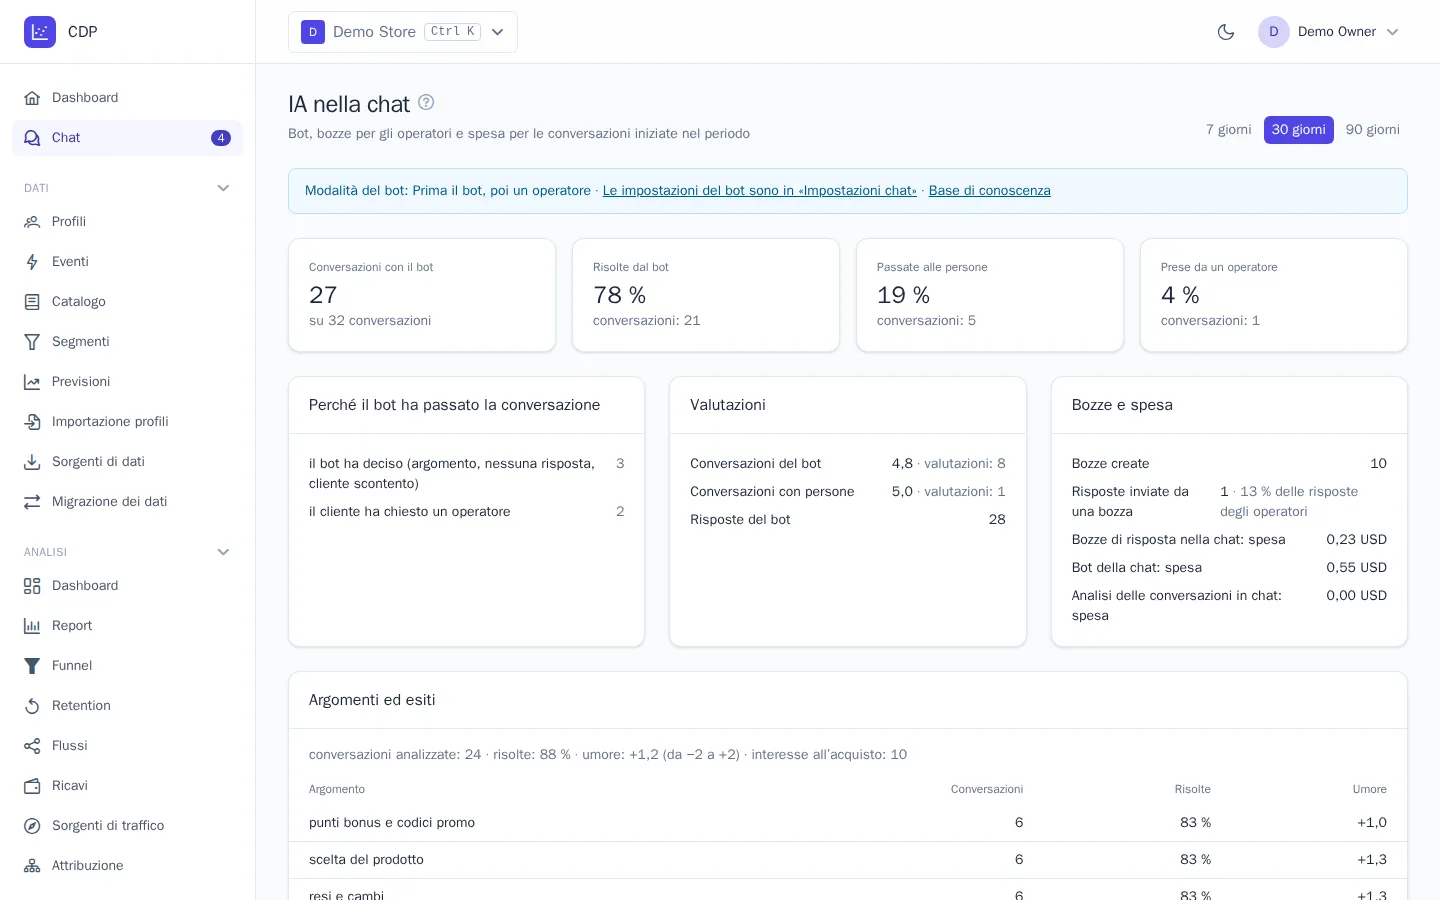
Task: Click the Previsioni chart icon
Action: pos(32,382)
